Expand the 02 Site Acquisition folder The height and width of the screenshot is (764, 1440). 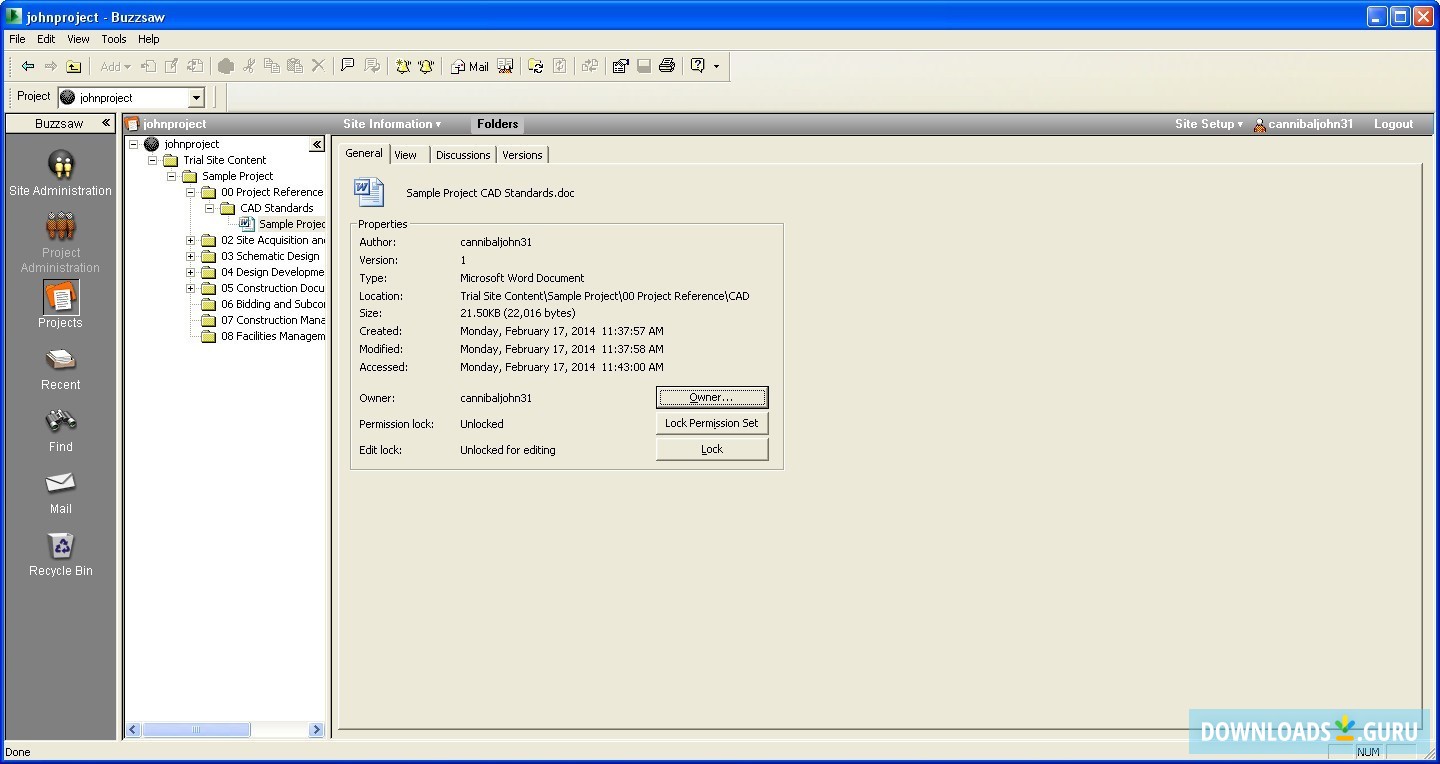click(x=190, y=240)
